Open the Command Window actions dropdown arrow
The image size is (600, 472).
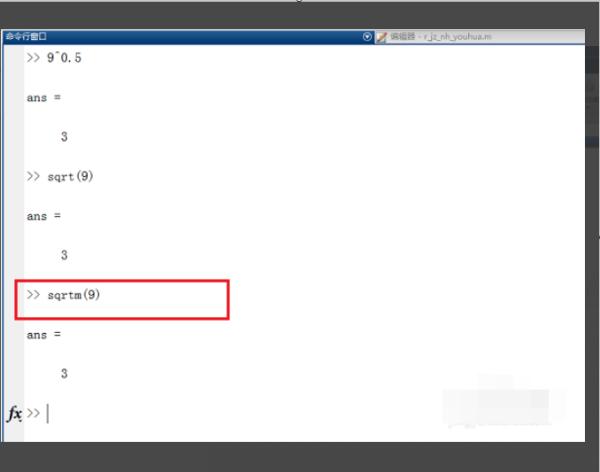pos(367,37)
